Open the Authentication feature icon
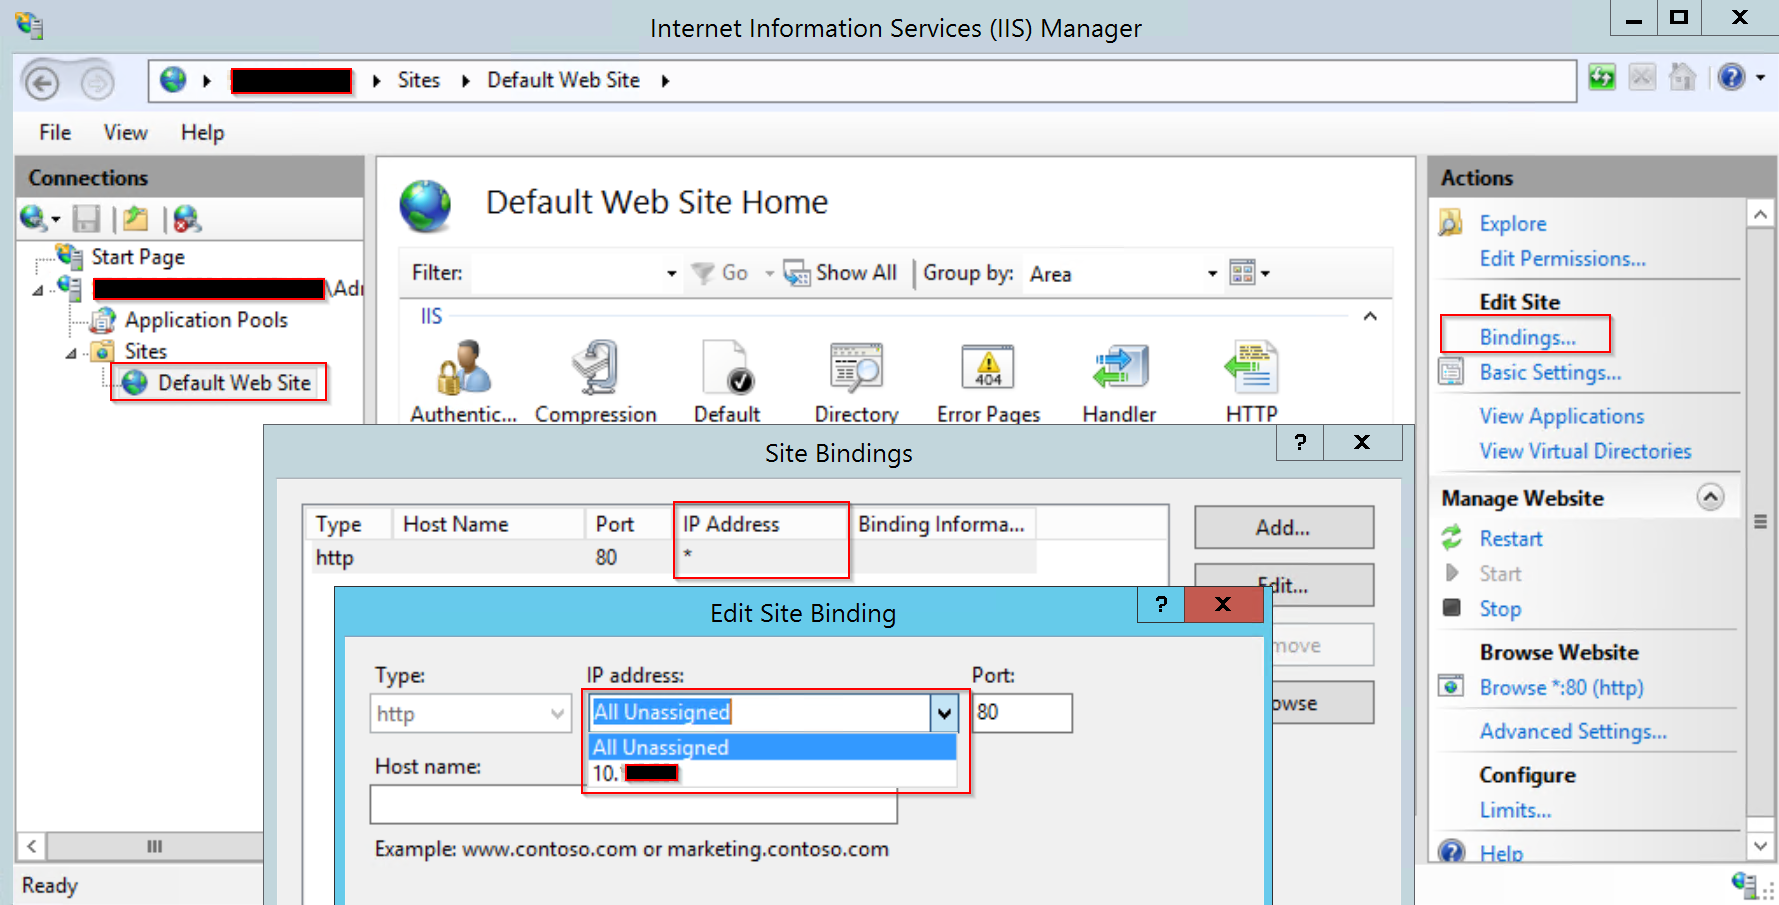1779x905 pixels. (463, 367)
